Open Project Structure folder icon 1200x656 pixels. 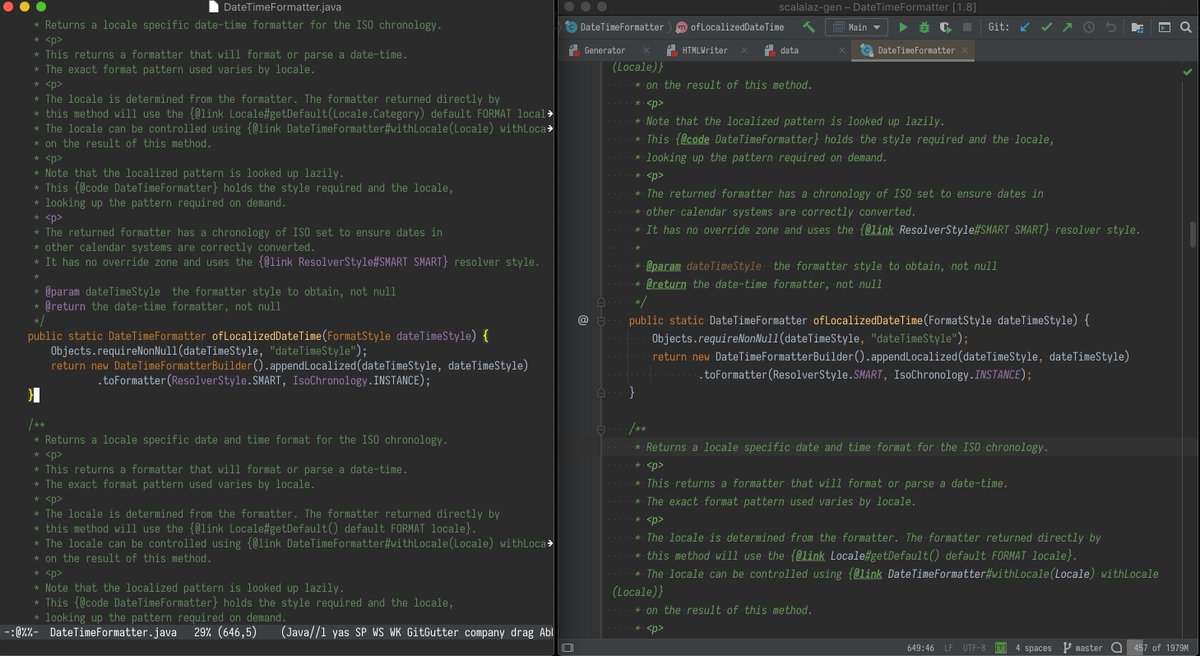pos(1137,28)
